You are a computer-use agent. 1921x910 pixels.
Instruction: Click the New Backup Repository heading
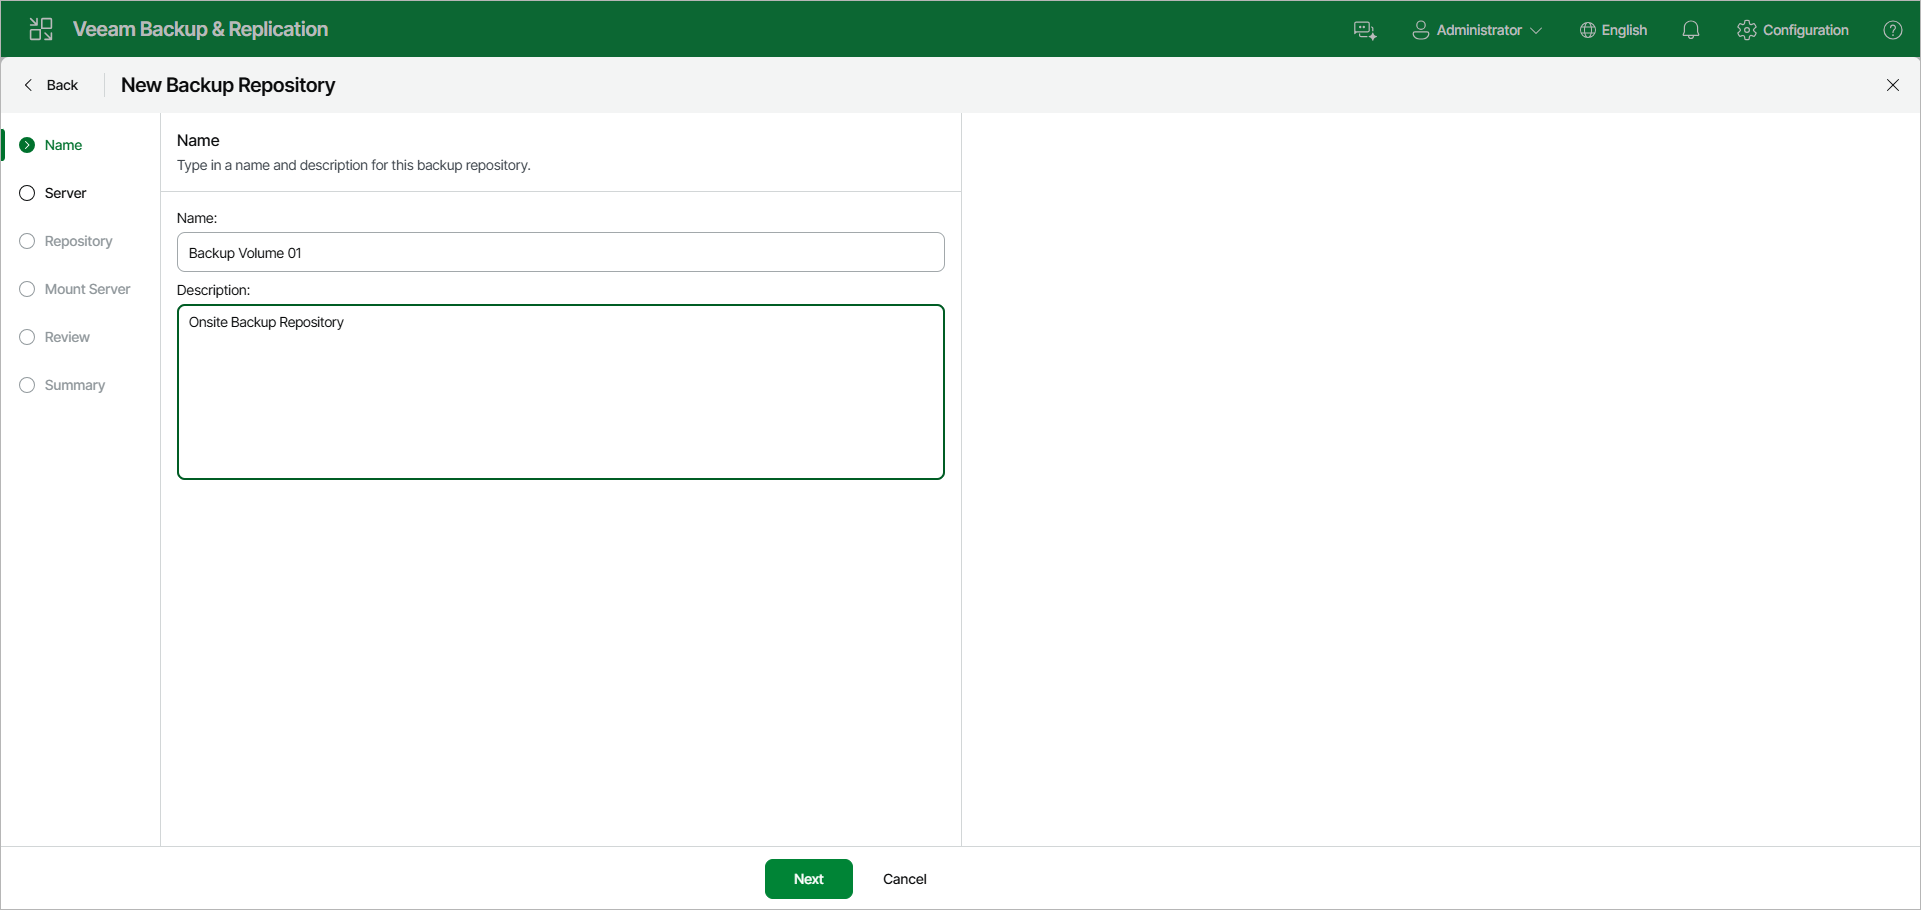coord(228,85)
